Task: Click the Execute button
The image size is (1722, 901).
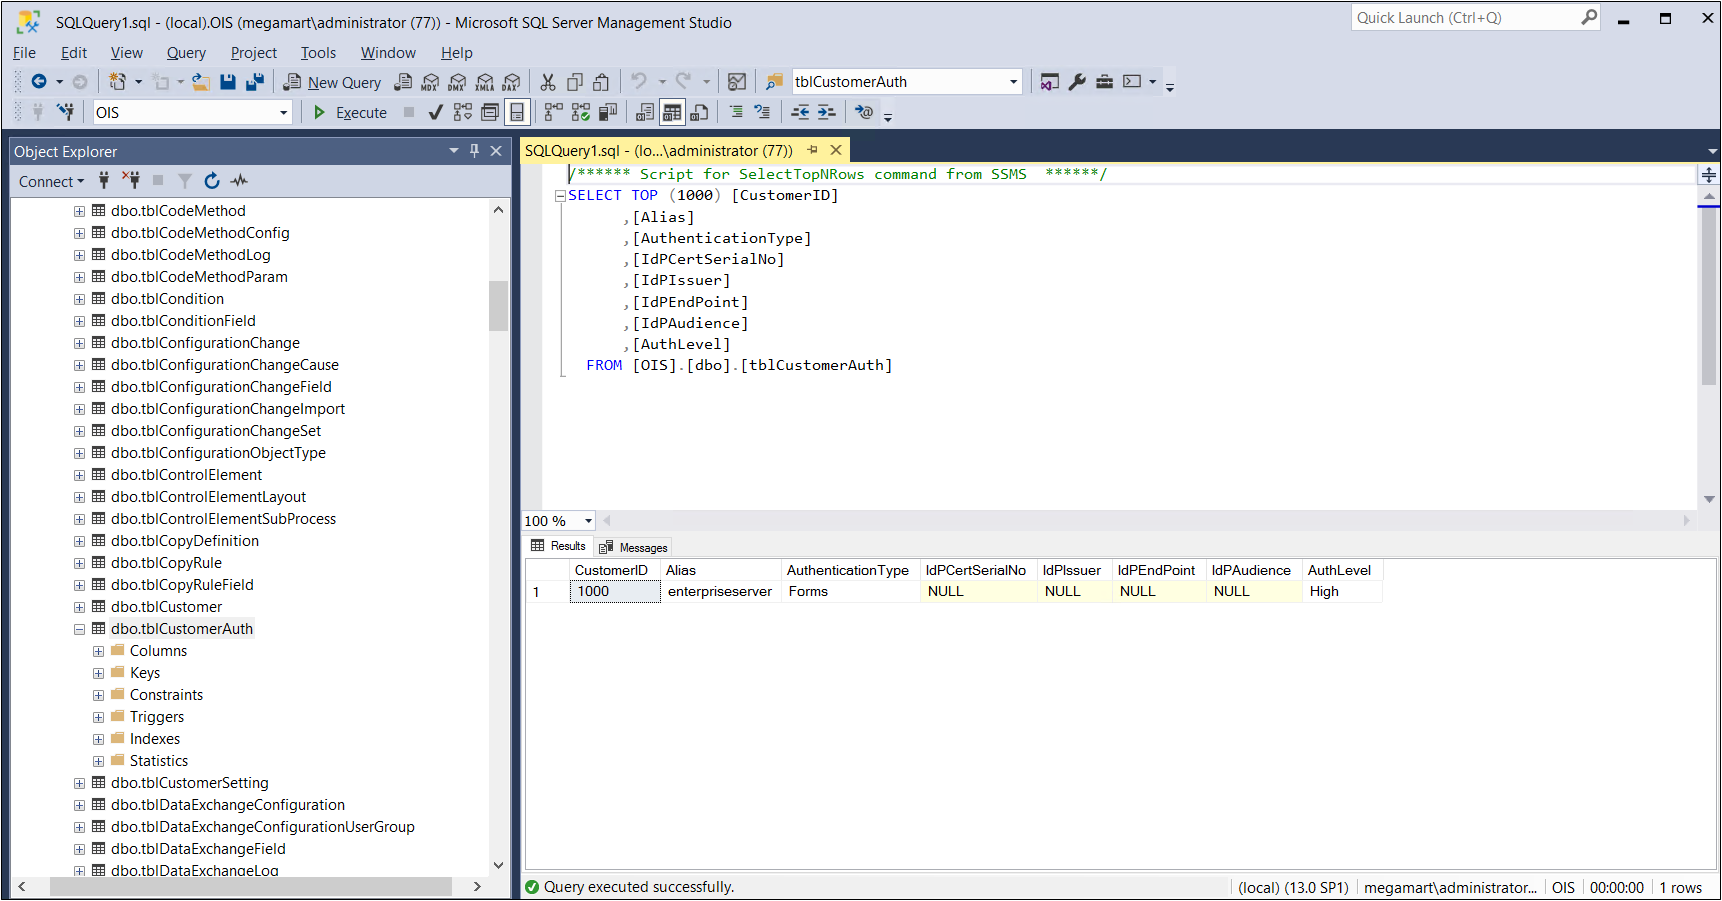Action: pos(350,112)
